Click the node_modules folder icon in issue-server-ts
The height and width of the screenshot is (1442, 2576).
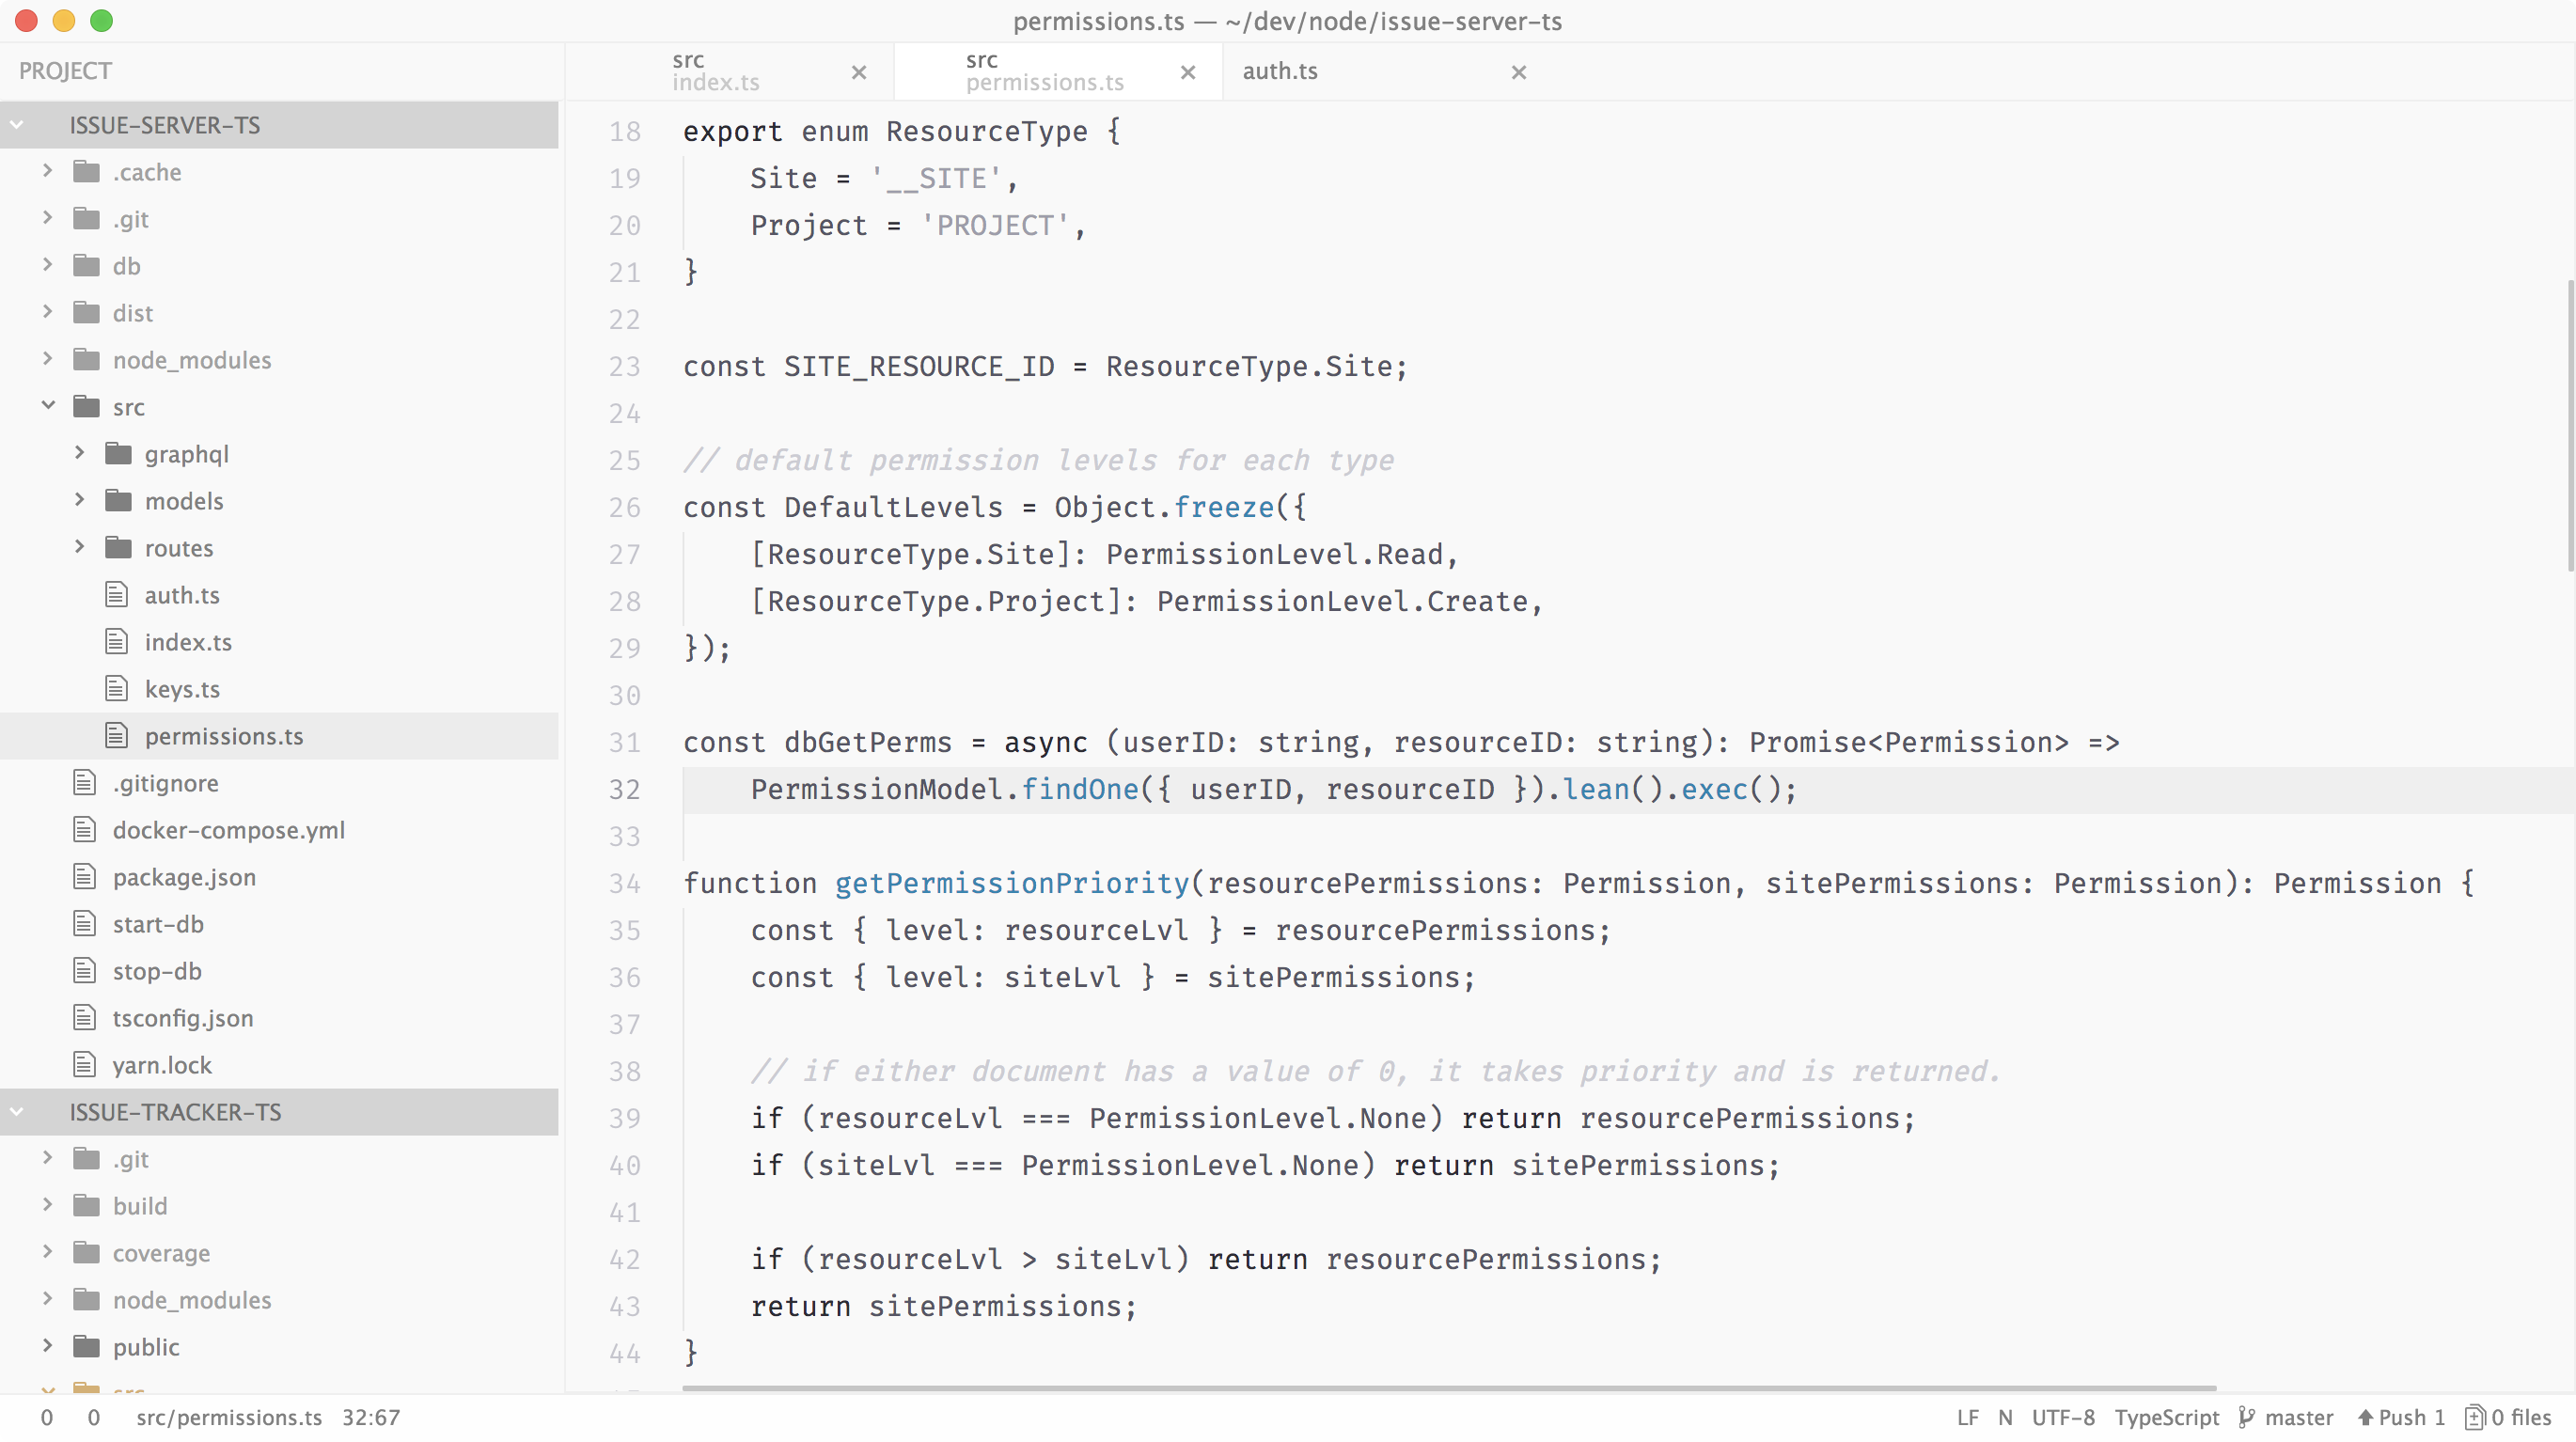point(87,360)
